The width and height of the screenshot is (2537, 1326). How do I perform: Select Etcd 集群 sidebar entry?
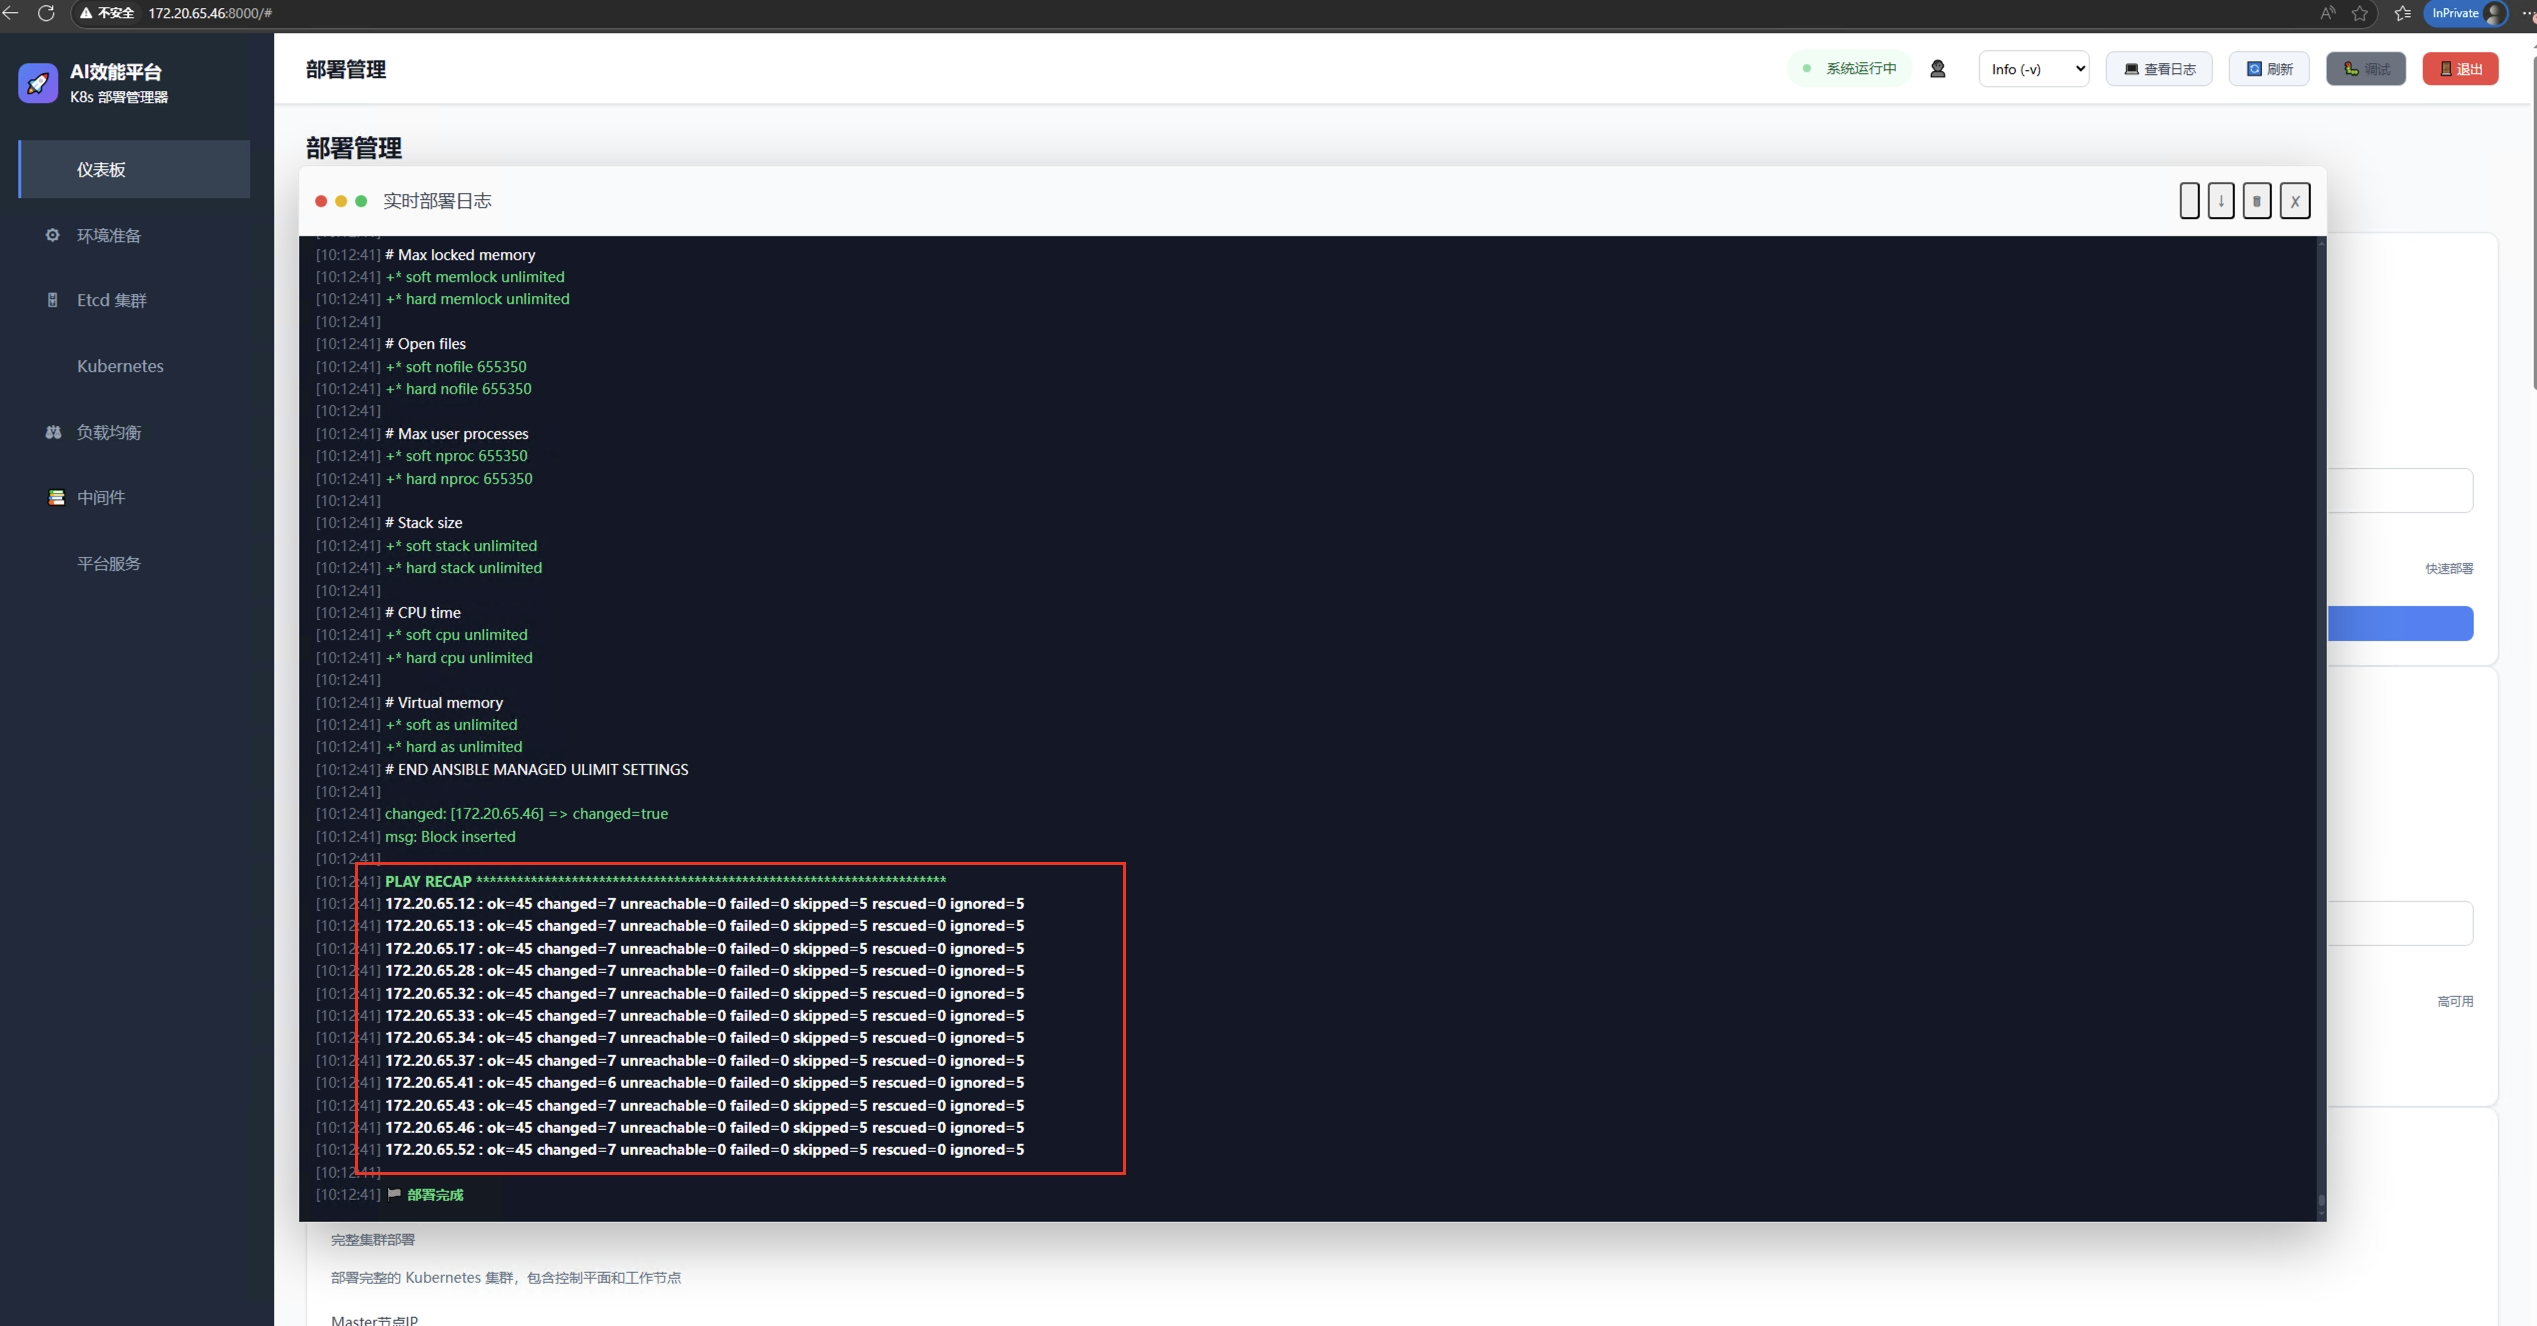click(134, 300)
